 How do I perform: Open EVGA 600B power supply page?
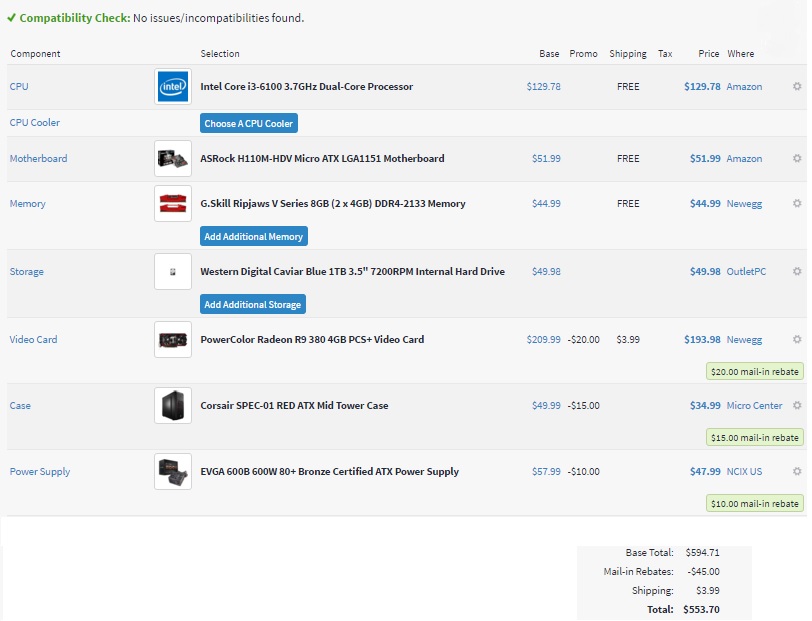click(329, 471)
